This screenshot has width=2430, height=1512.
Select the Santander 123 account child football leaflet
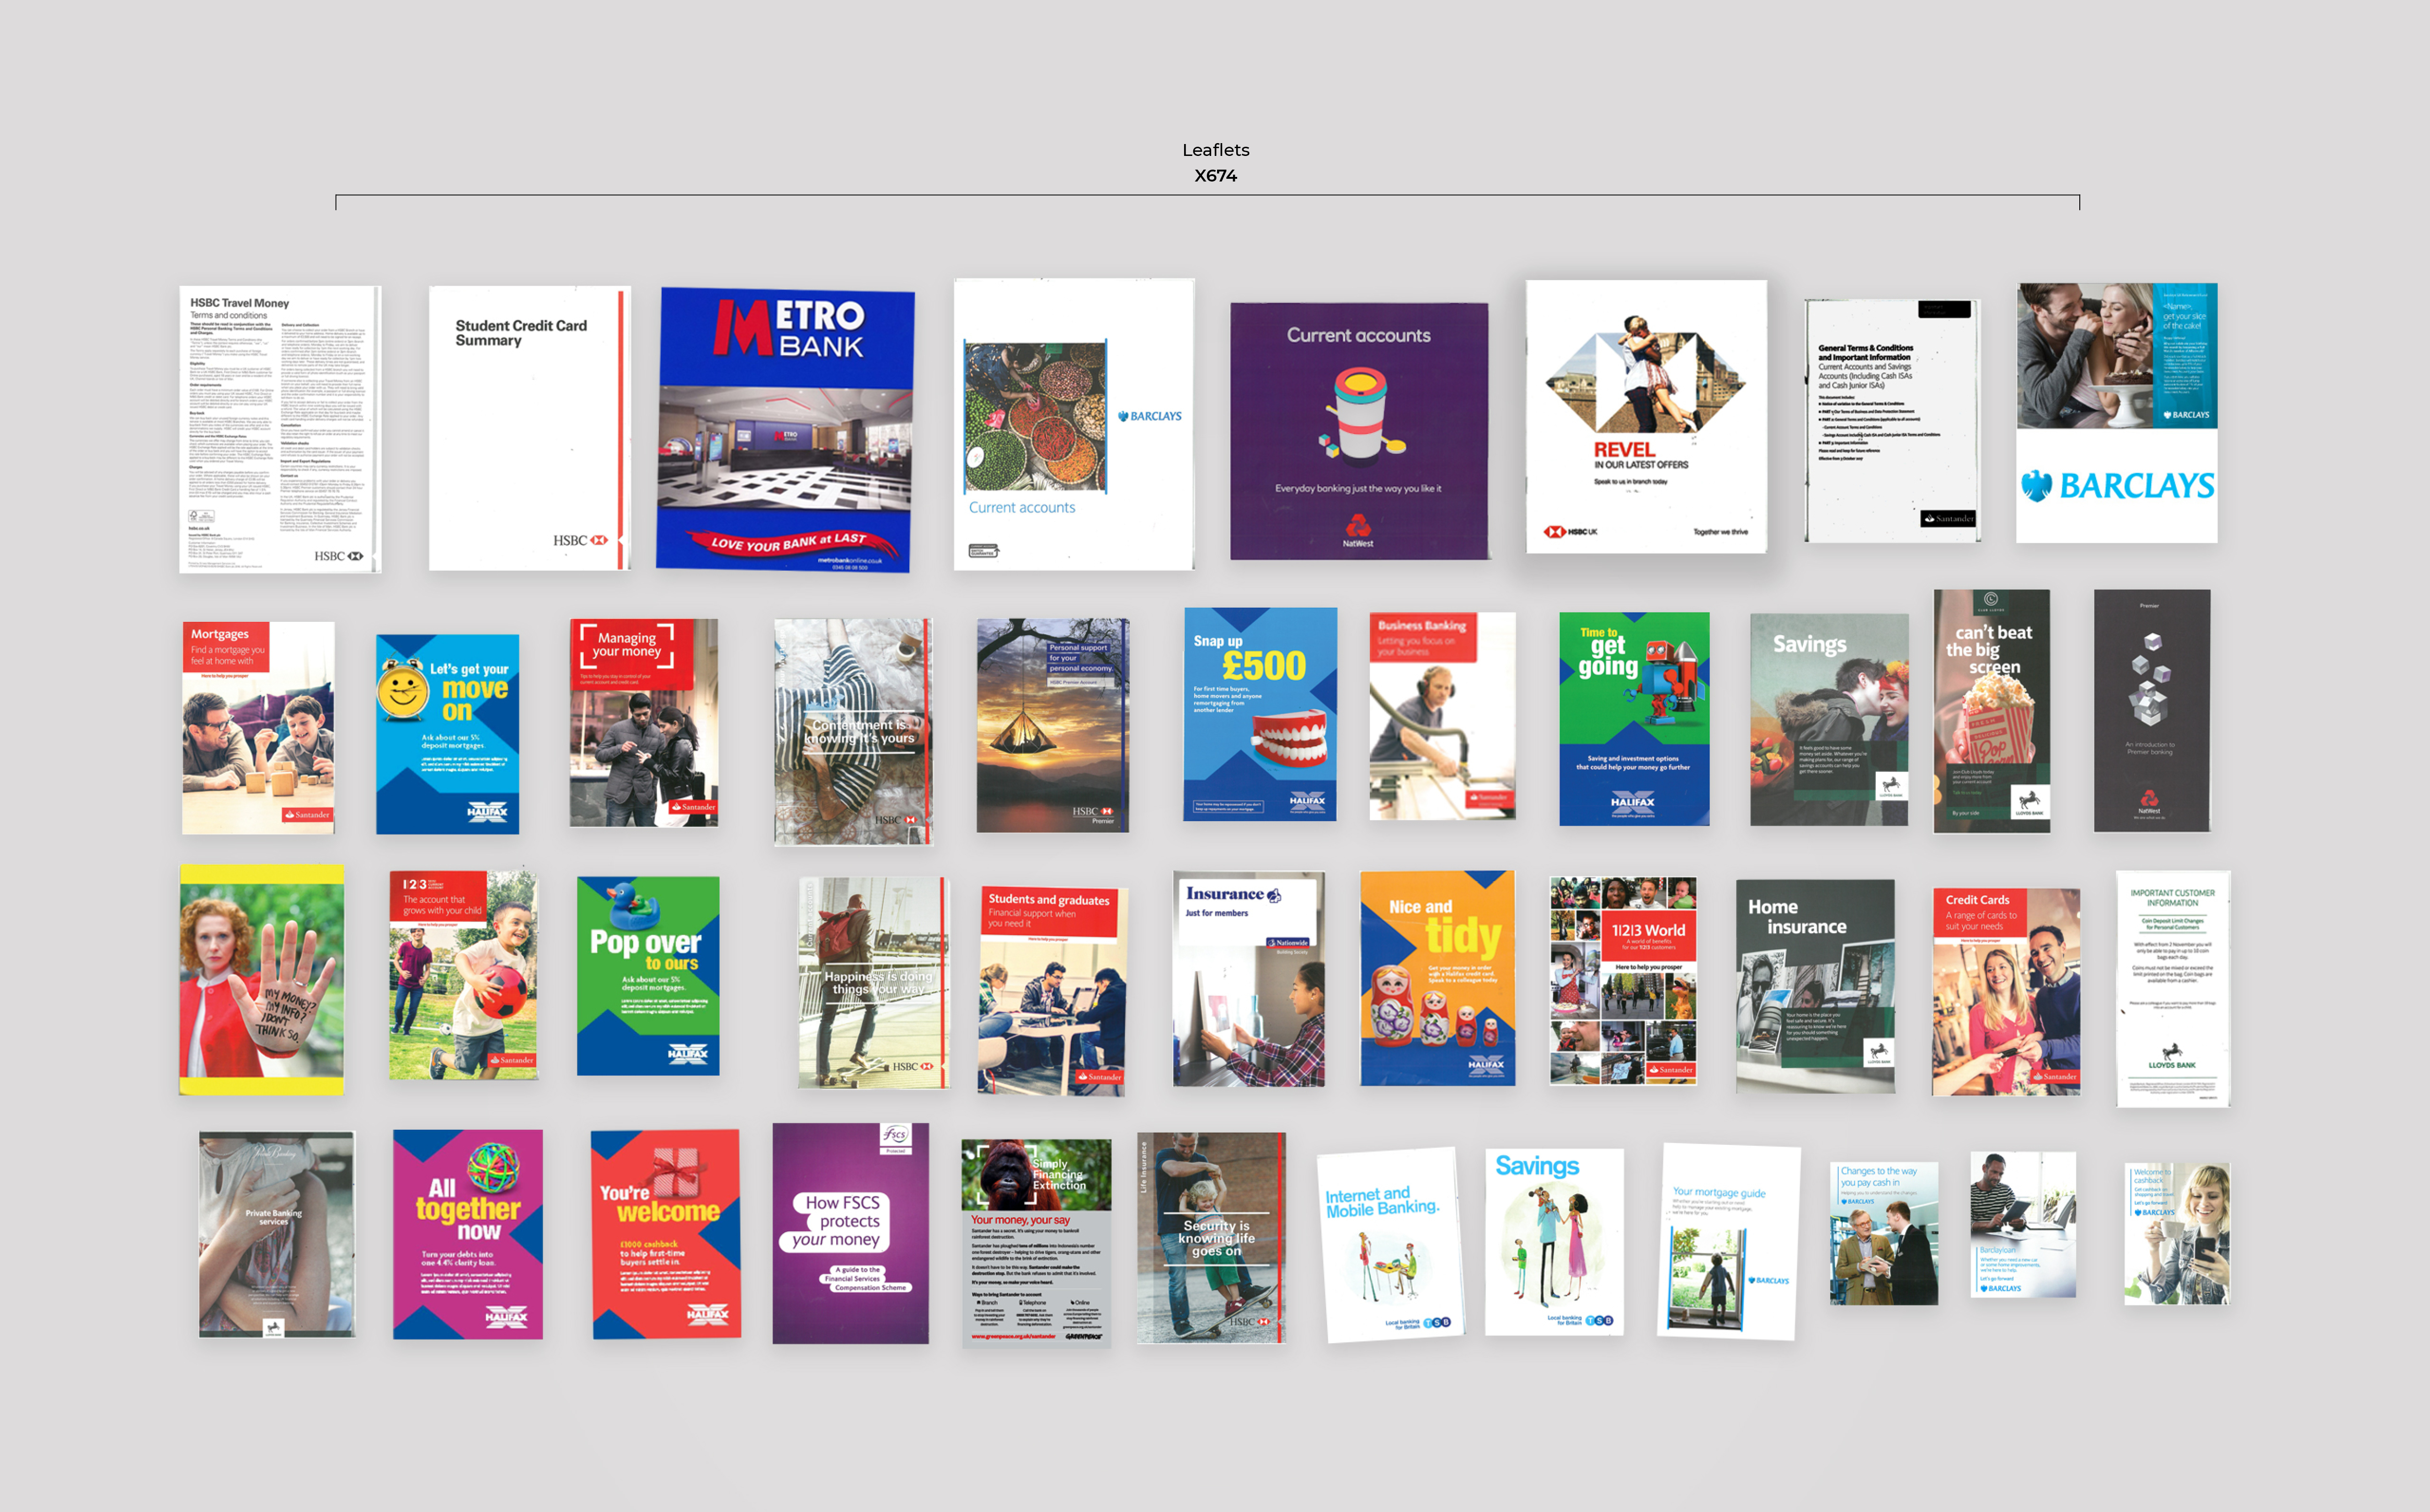(463, 975)
